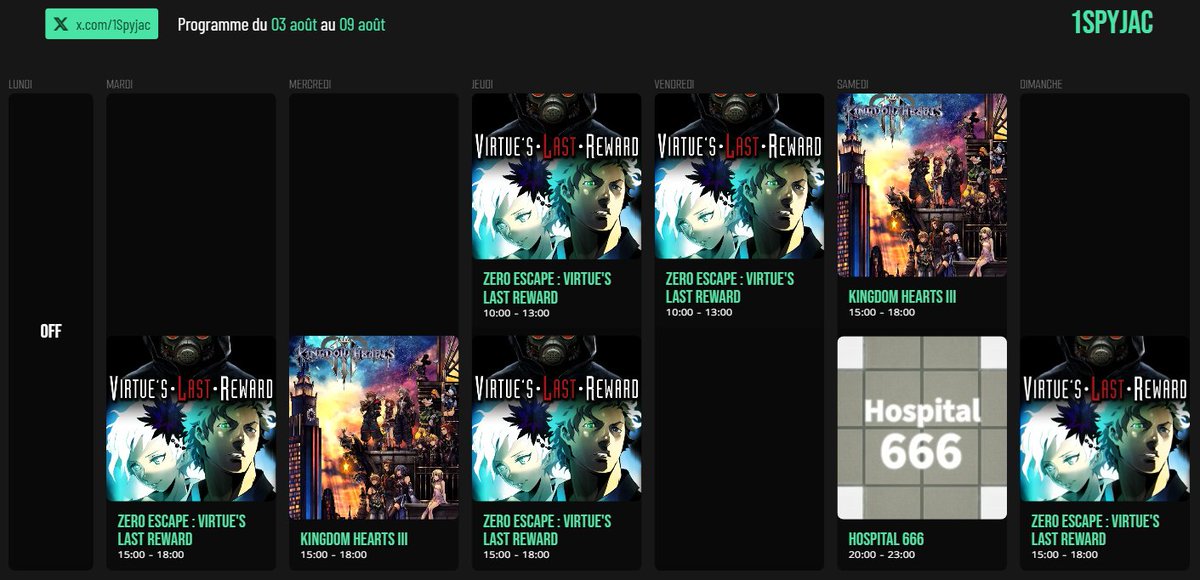Open Saturday's Kingdom Hearts III cover image
1200x580 pixels.
click(x=922, y=185)
